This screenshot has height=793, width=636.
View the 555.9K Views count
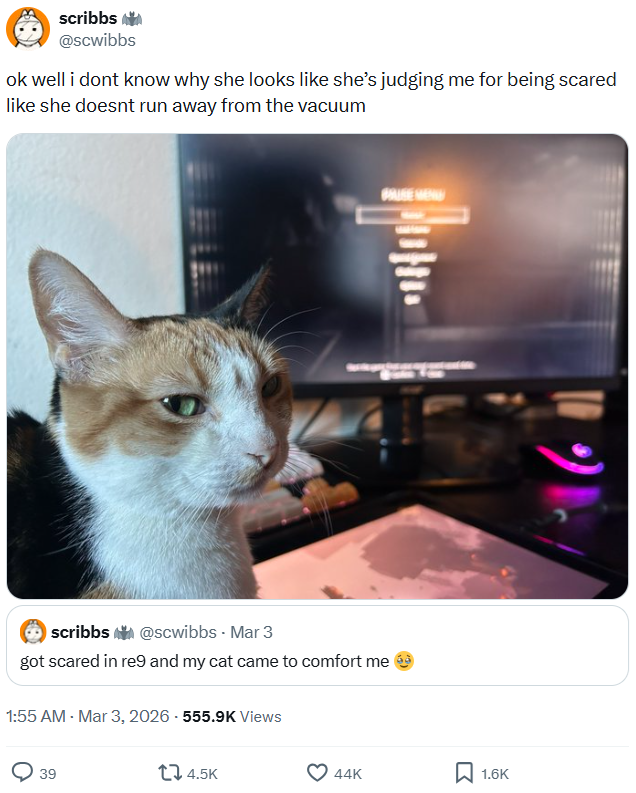232,716
